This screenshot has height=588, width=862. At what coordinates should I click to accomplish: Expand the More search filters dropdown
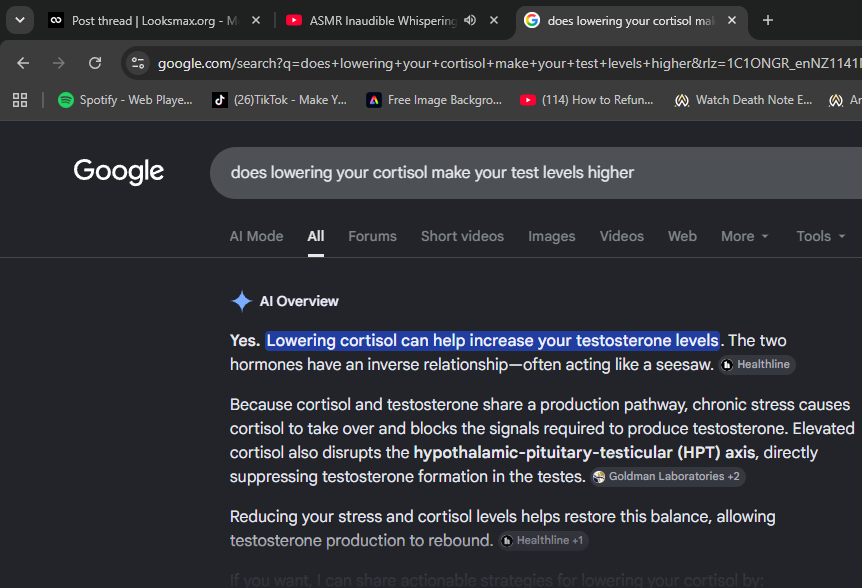(x=744, y=236)
